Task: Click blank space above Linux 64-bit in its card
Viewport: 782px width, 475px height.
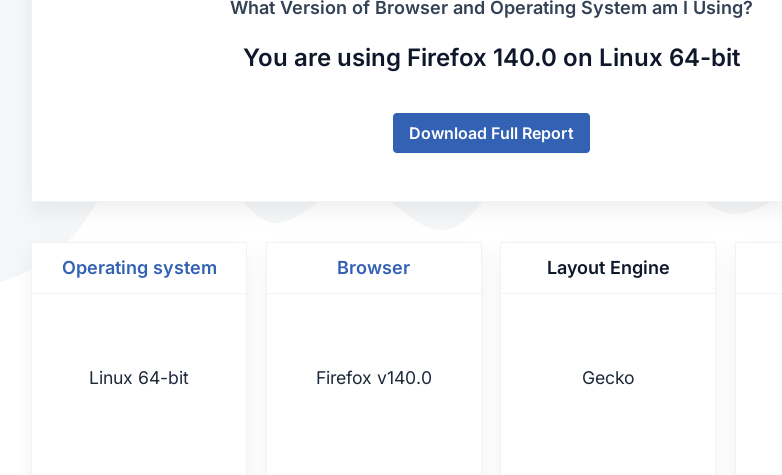Action: 139,330
